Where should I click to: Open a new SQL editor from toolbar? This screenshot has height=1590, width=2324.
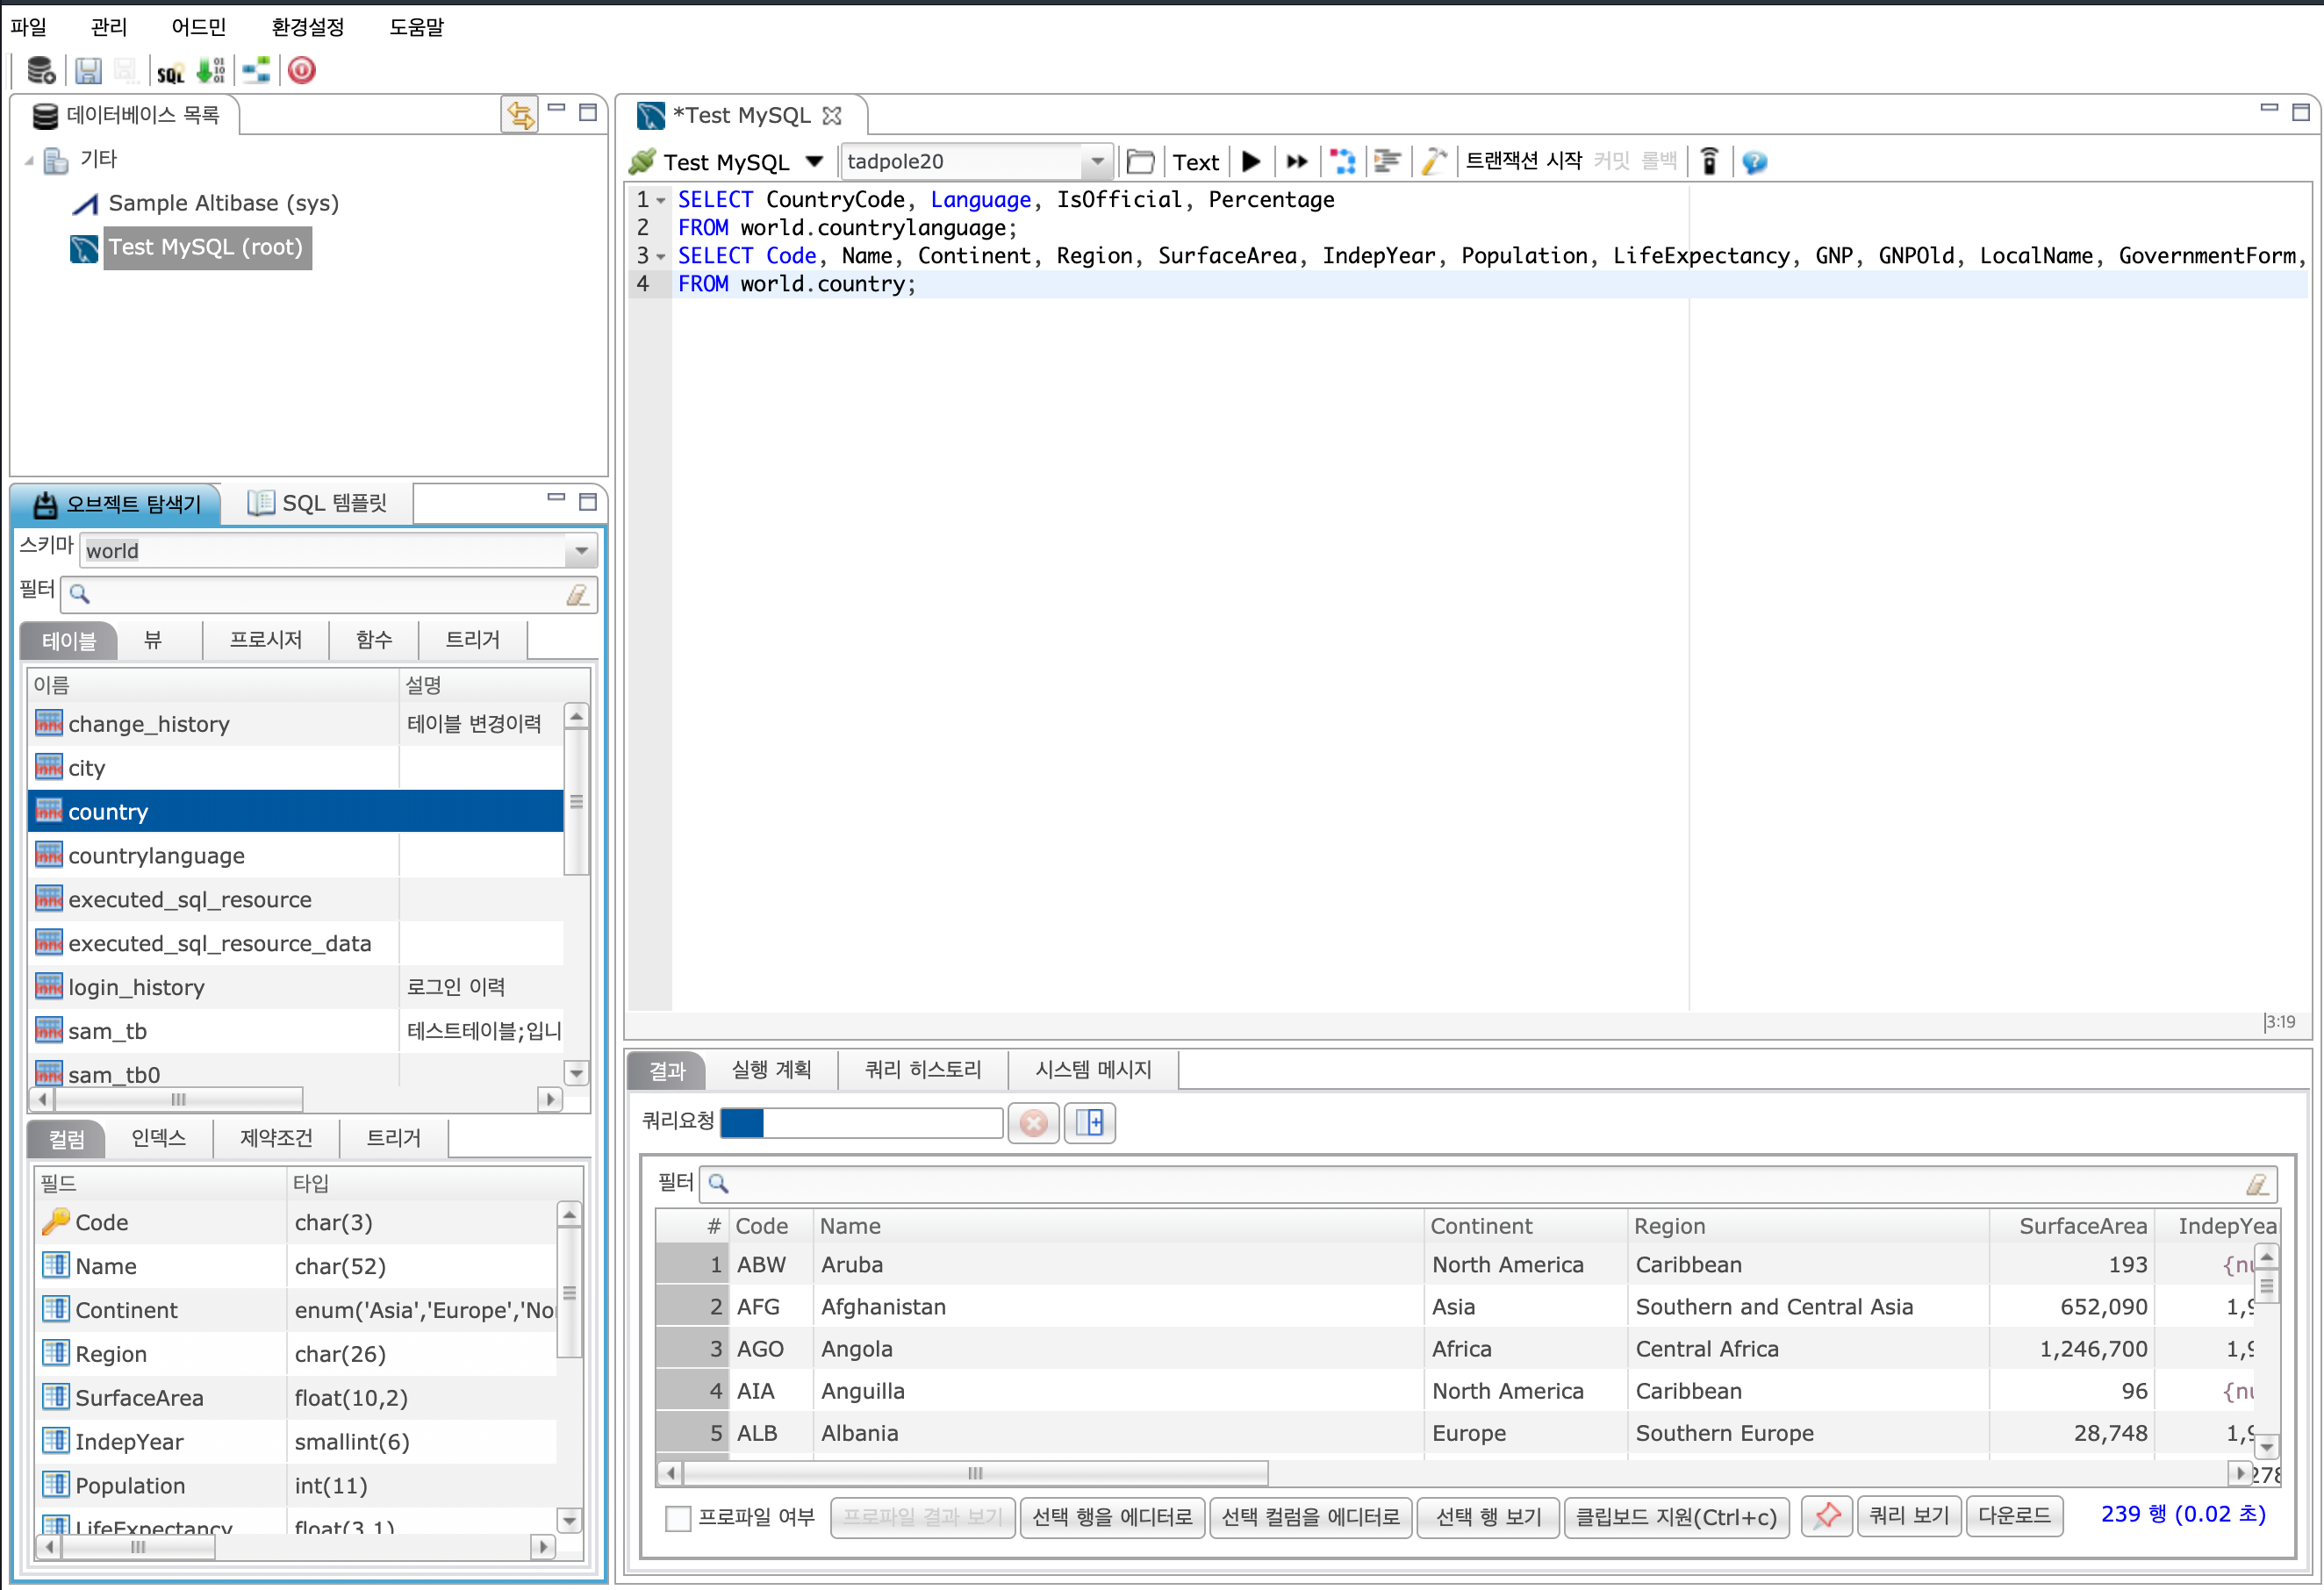[171, 72]
